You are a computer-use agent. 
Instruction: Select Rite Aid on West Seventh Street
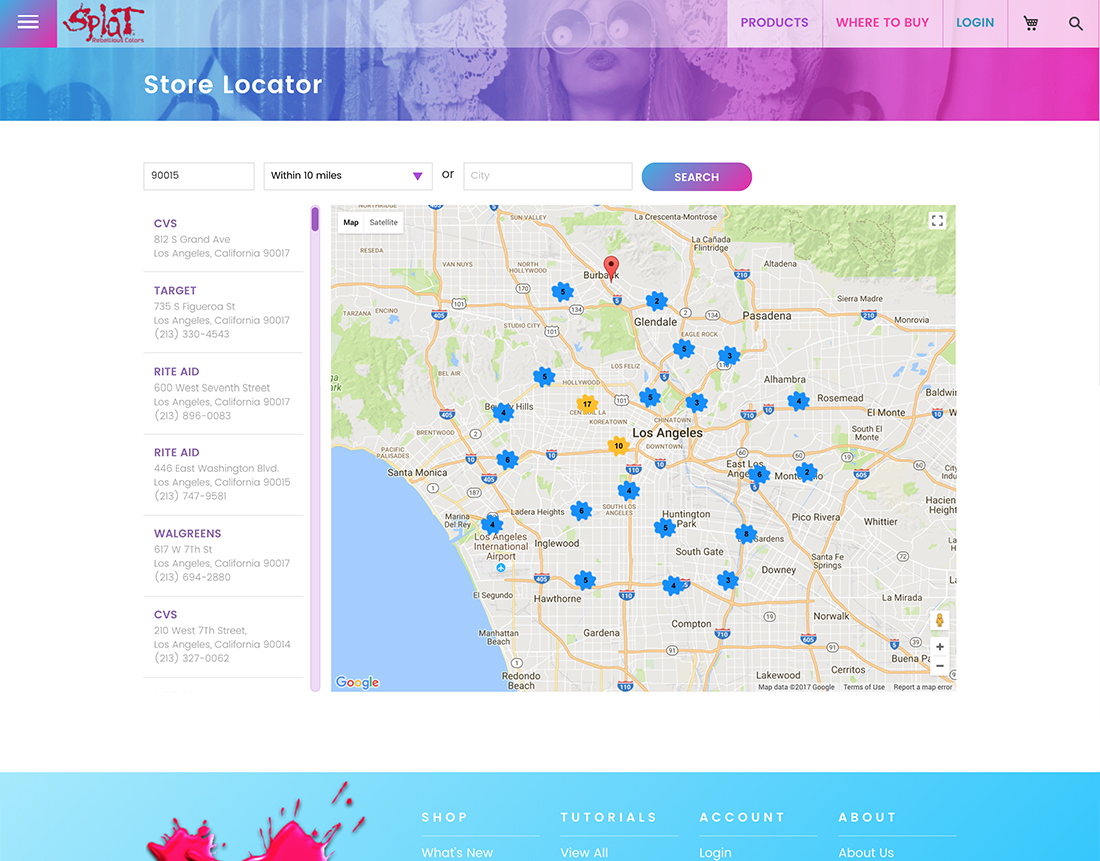coord(223,393)
